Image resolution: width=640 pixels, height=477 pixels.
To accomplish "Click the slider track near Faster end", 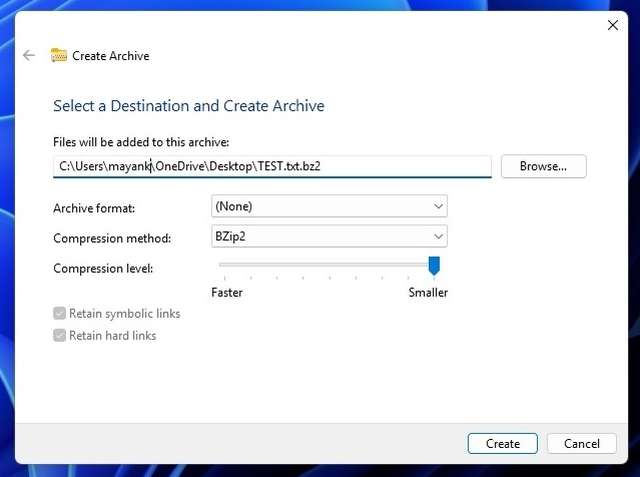I will (230, 265).
